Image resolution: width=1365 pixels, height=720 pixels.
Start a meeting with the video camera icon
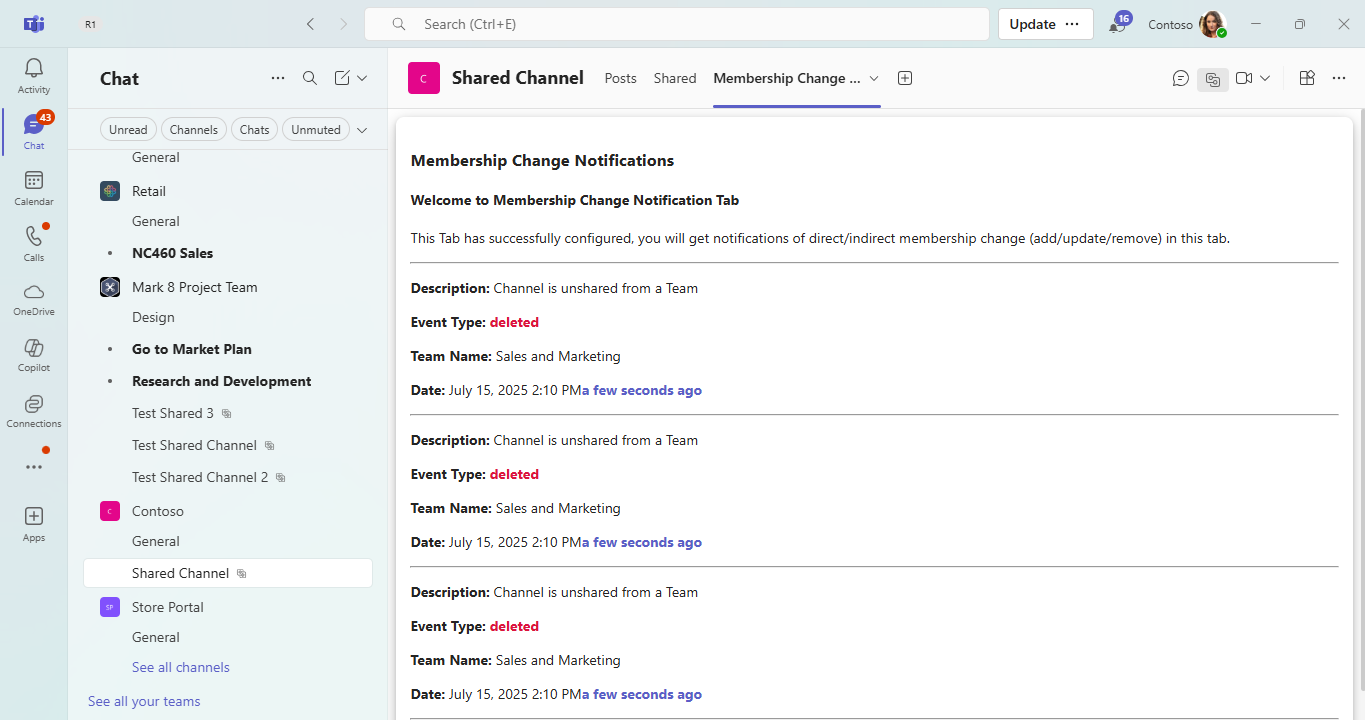coord(1244,78)
